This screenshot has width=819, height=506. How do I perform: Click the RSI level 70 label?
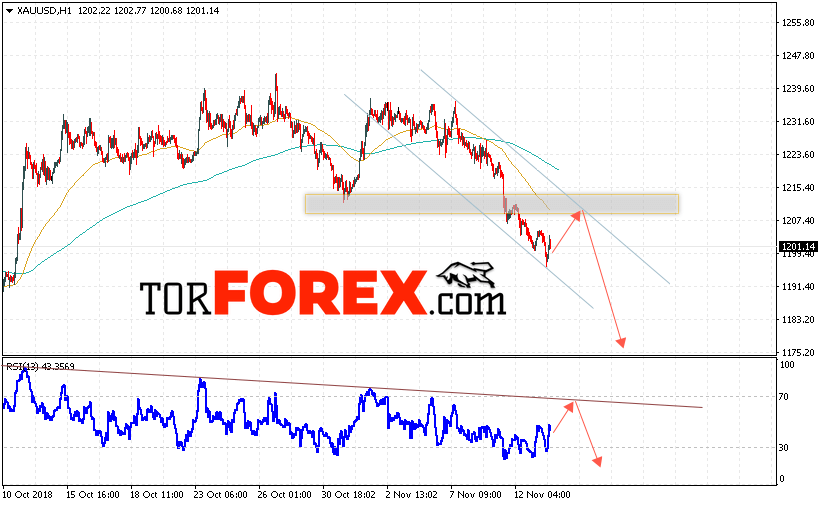click(x=784, y=397)
